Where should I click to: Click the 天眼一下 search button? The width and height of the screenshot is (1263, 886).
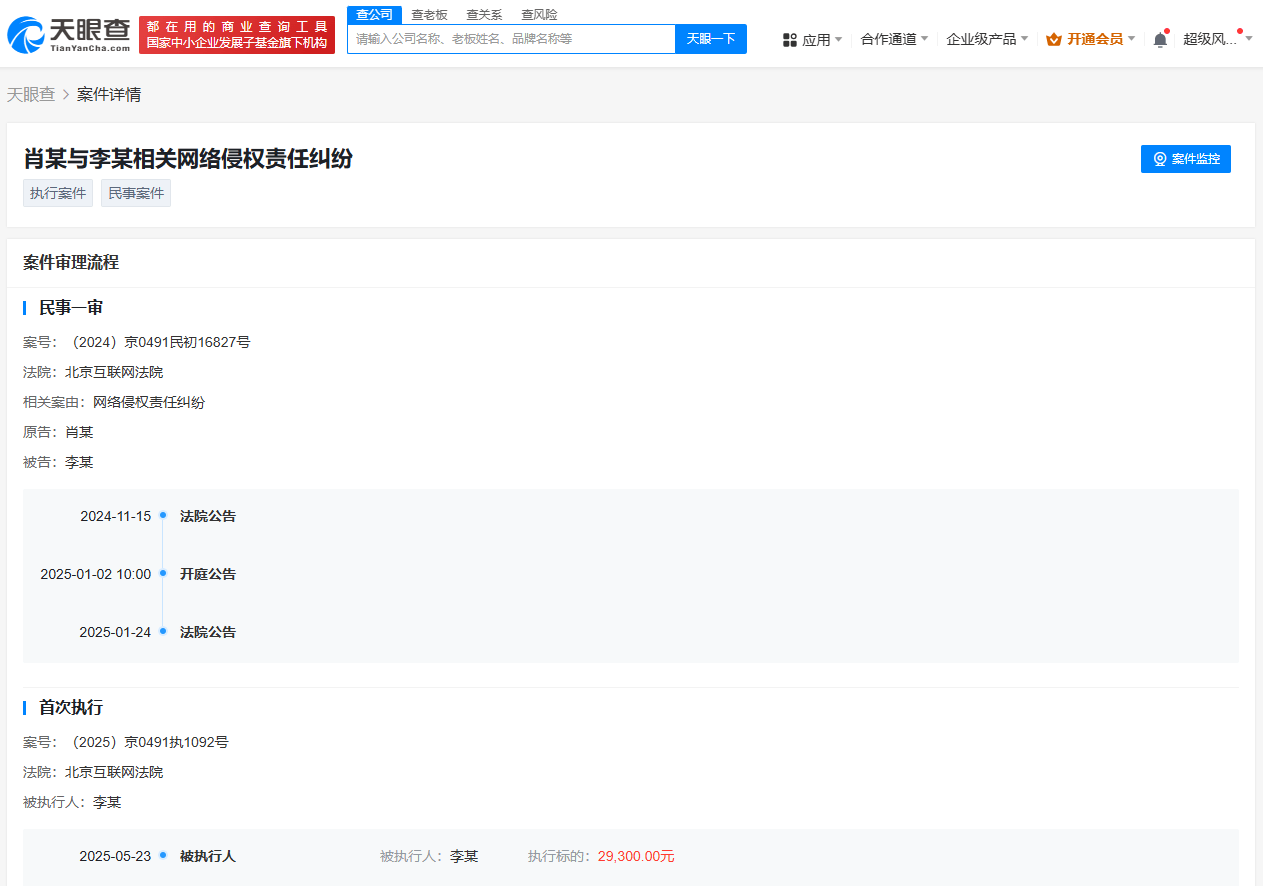point(711,39)
